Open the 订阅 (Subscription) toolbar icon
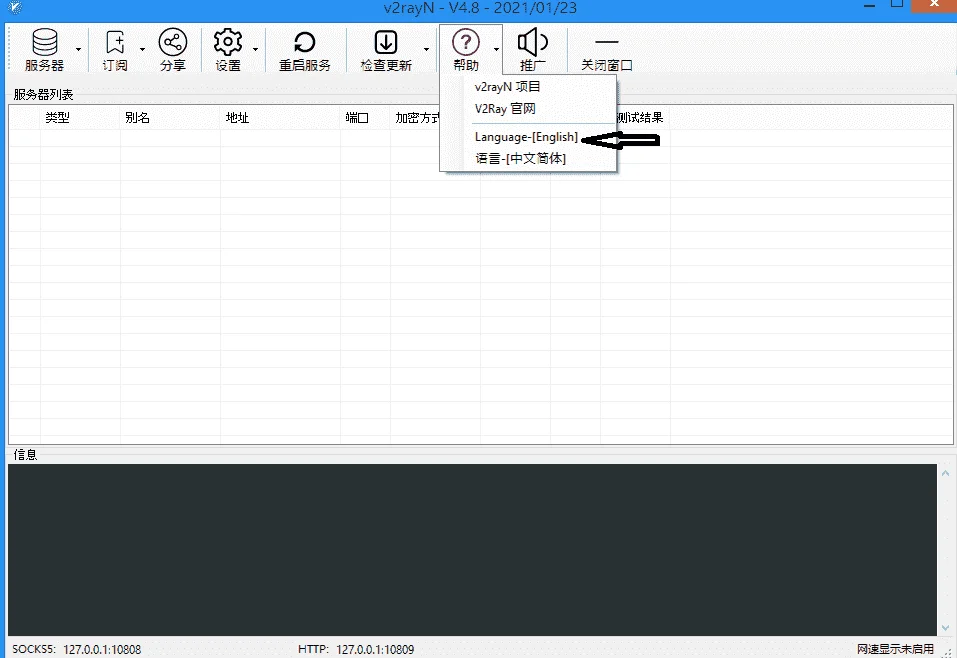Viewport: 957px width, 658px height. click(115, 49)
